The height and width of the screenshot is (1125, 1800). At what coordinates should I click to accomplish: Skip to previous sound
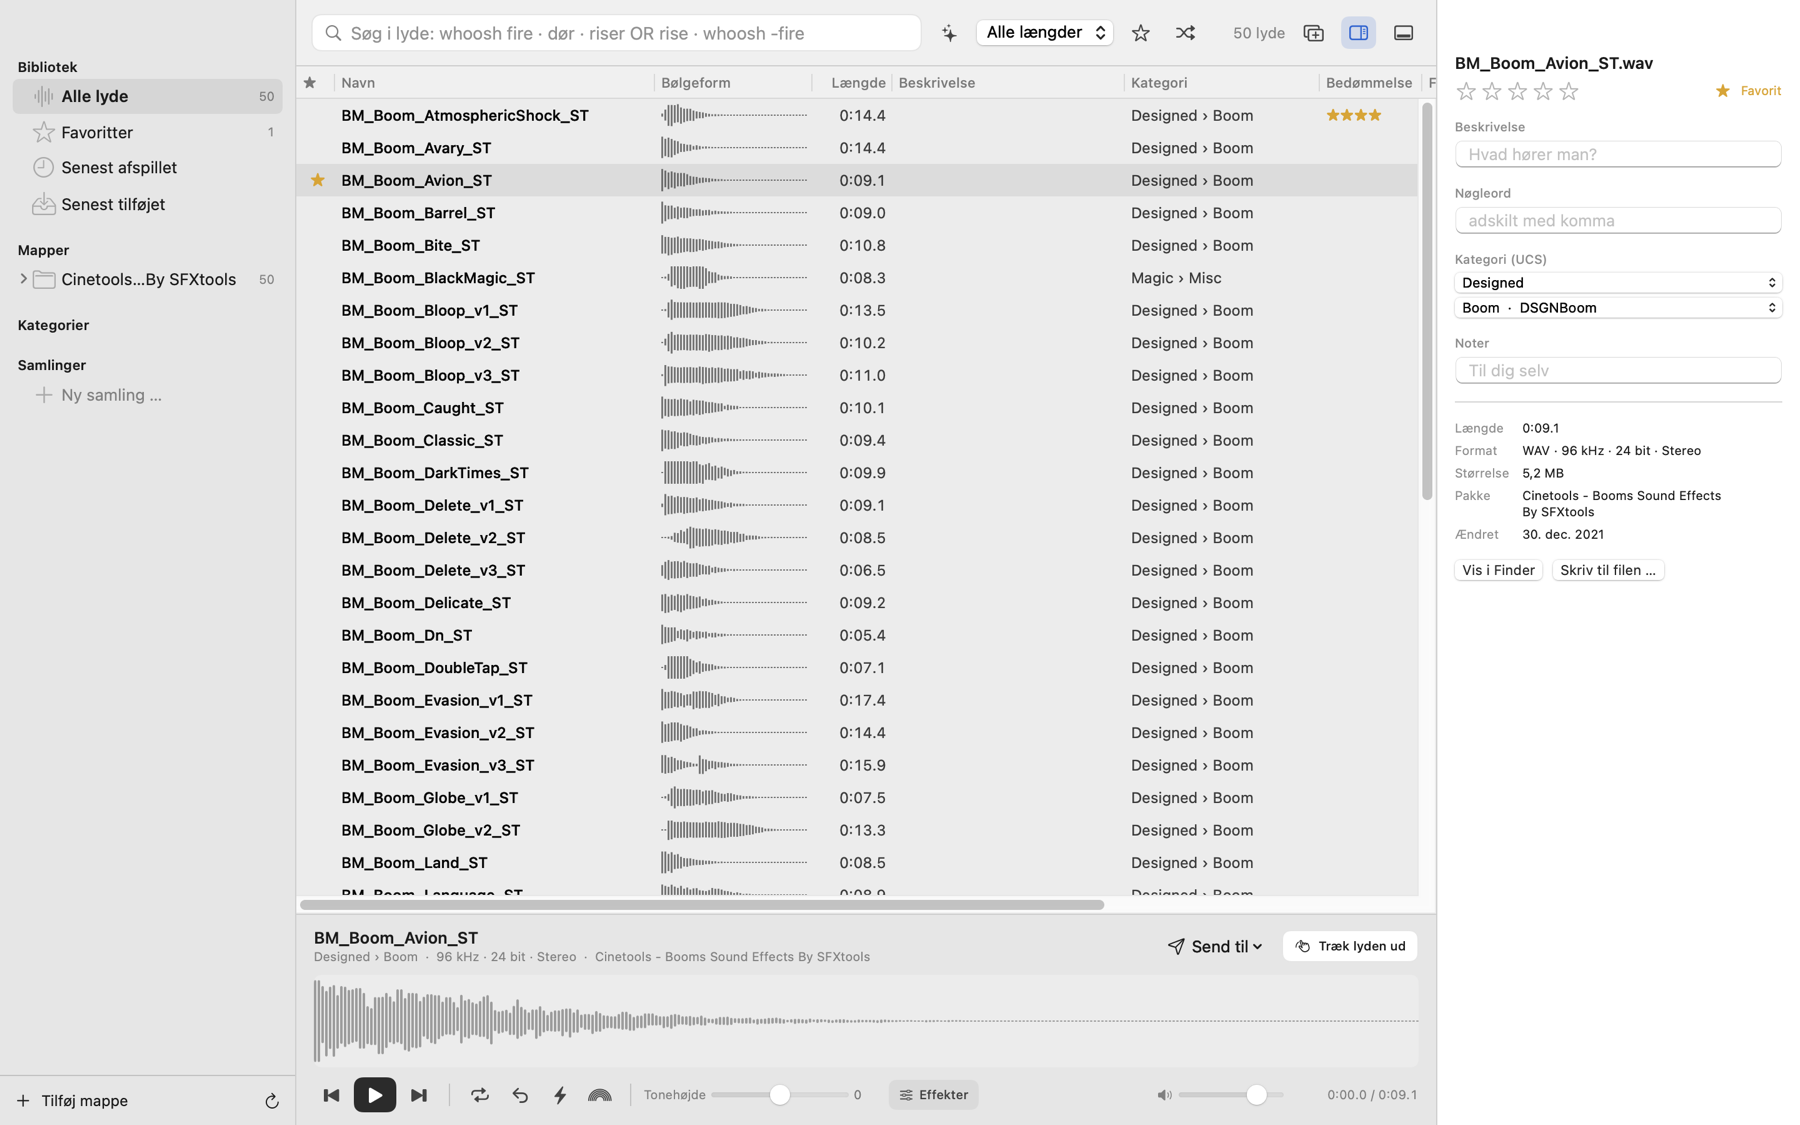tap(331, 1095)
